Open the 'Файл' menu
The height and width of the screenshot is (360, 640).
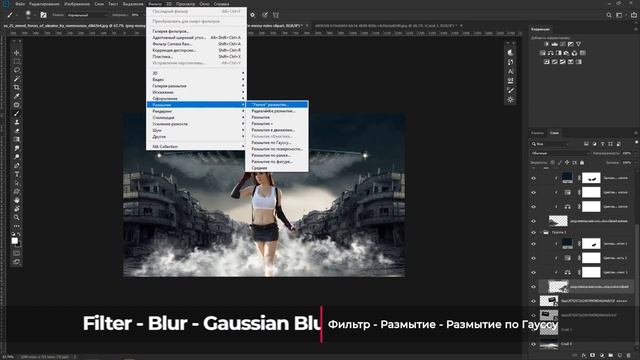coord(20,4)
